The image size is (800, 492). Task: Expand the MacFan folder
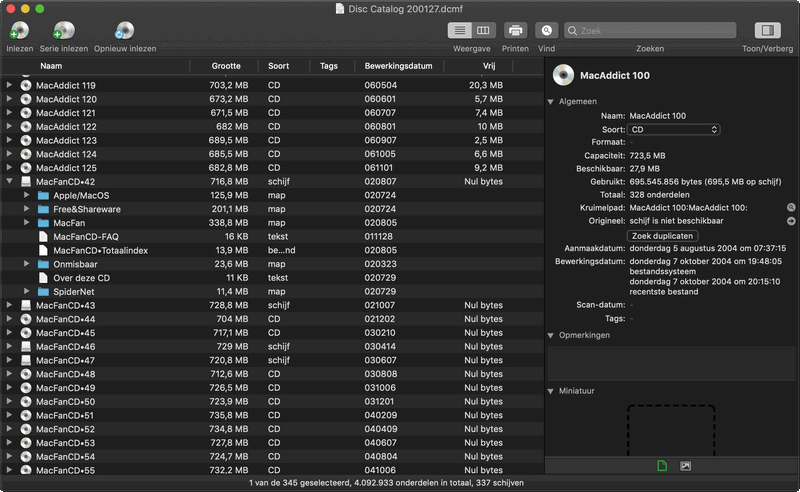pyautogui.click(x=27, y=223)
